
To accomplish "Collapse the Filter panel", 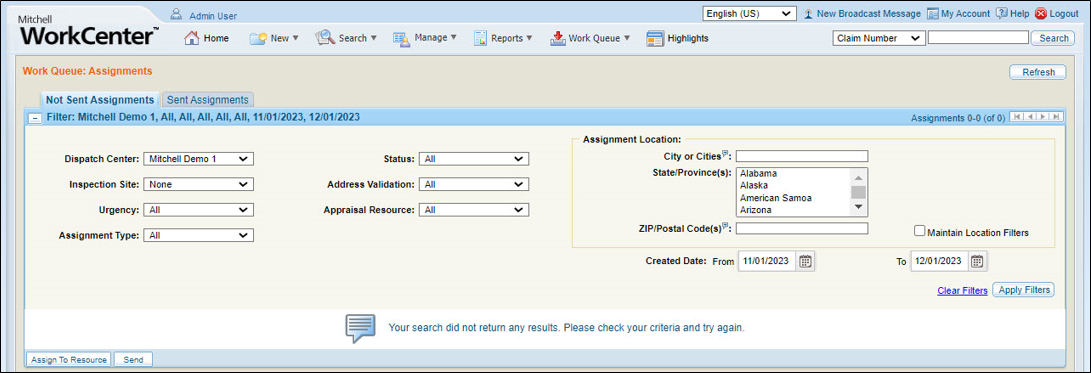I will point(34,118).
